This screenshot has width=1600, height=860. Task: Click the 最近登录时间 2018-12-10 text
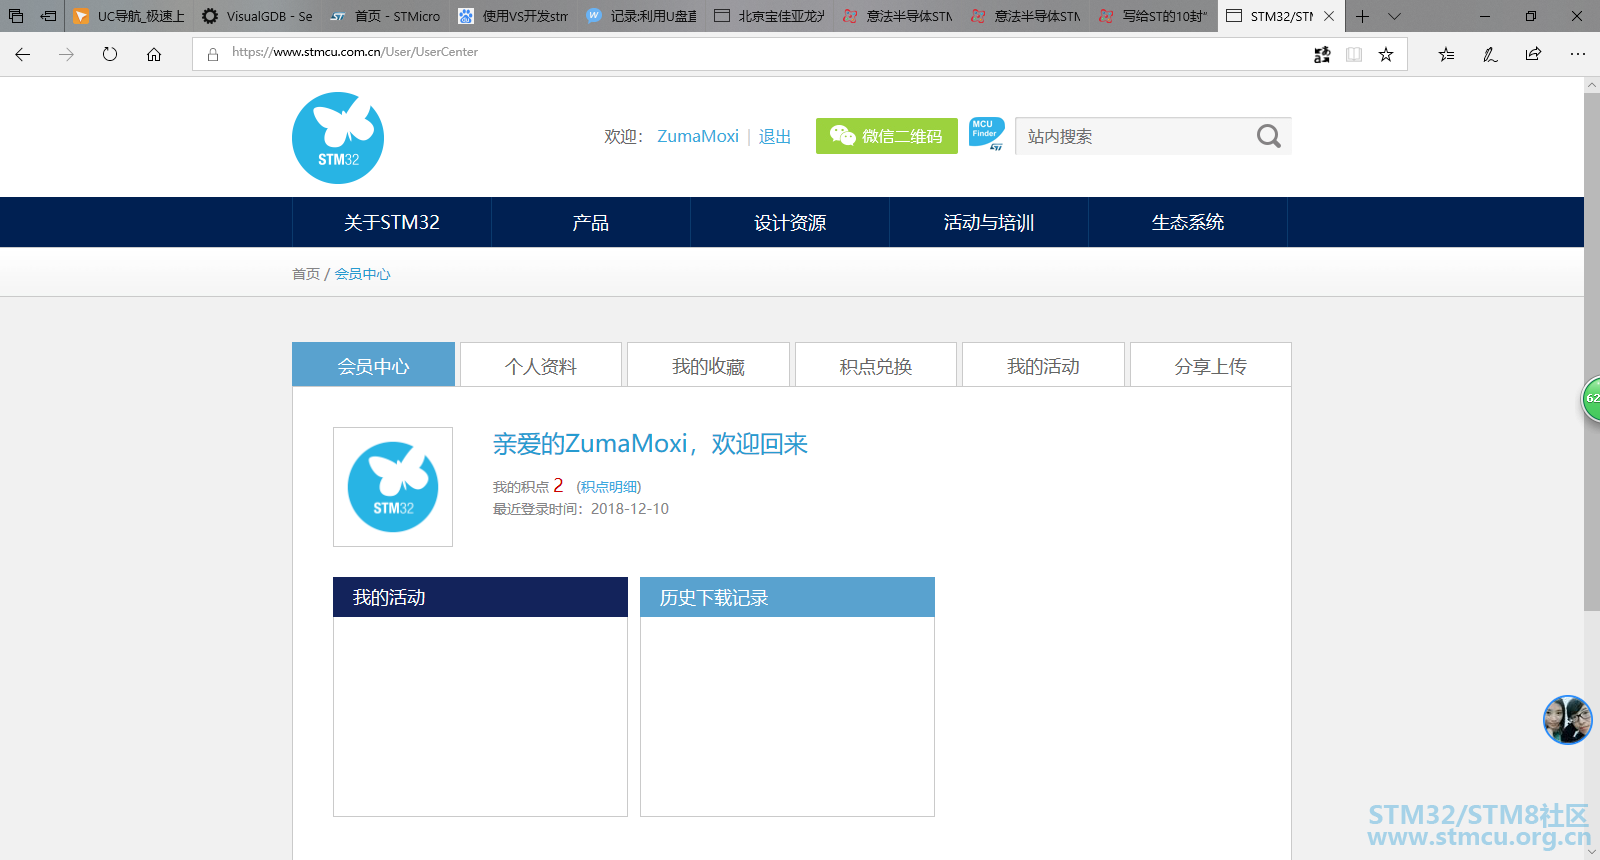tap(581, 509)
